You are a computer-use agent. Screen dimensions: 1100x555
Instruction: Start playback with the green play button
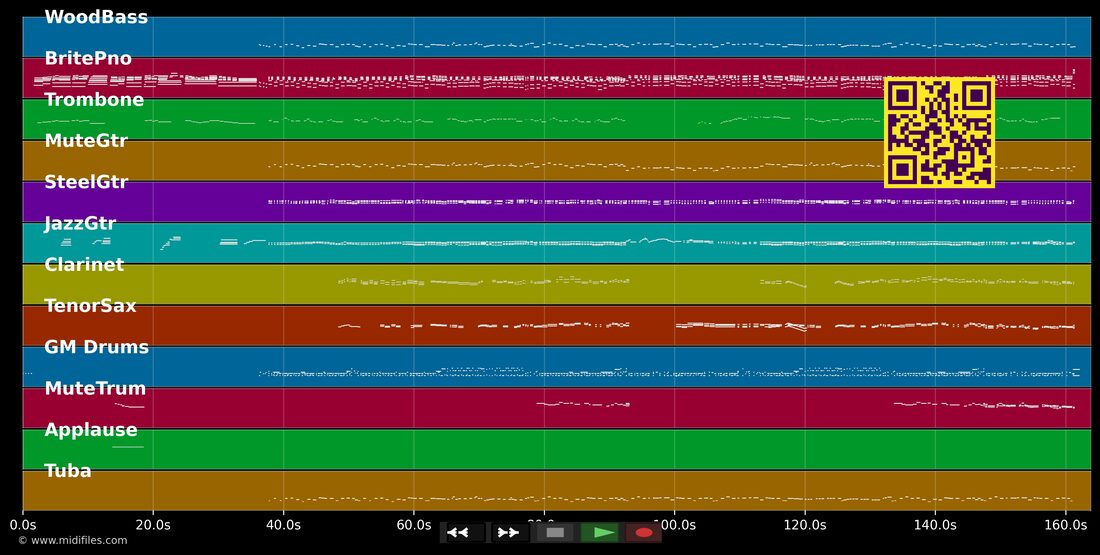click(x=601, y=533)
